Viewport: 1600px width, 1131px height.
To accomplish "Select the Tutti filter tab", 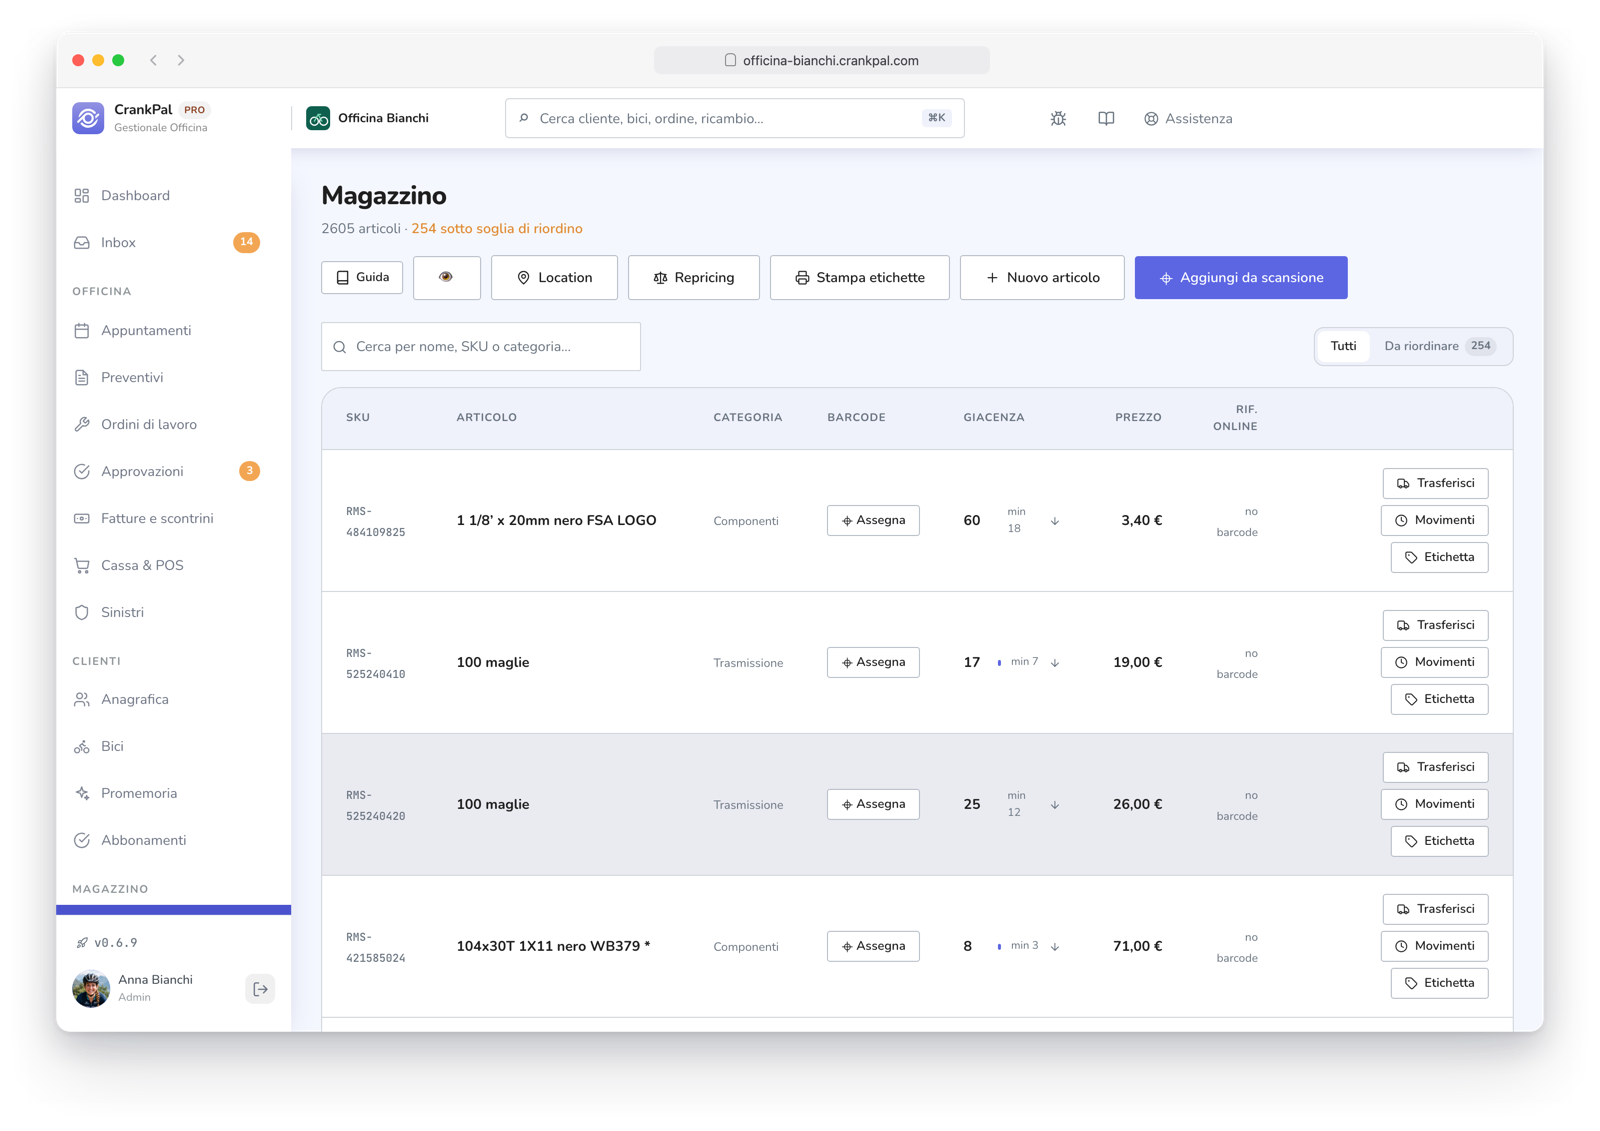I will tap(1343, 346).
